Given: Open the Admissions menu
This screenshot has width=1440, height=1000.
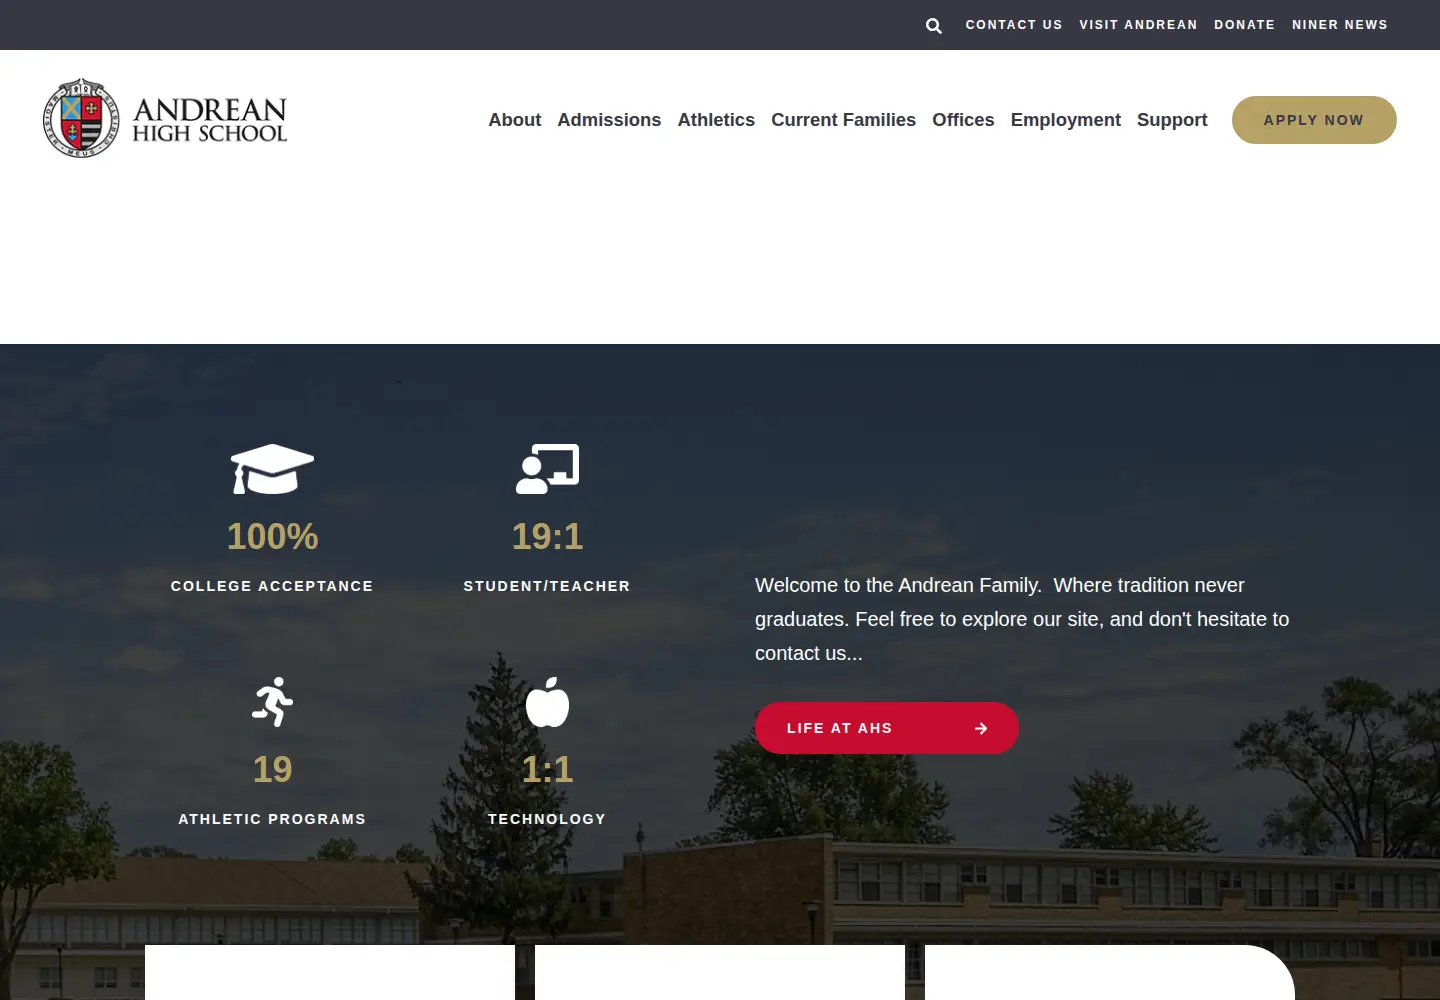Looking at the screenshot, I should 609,120.
